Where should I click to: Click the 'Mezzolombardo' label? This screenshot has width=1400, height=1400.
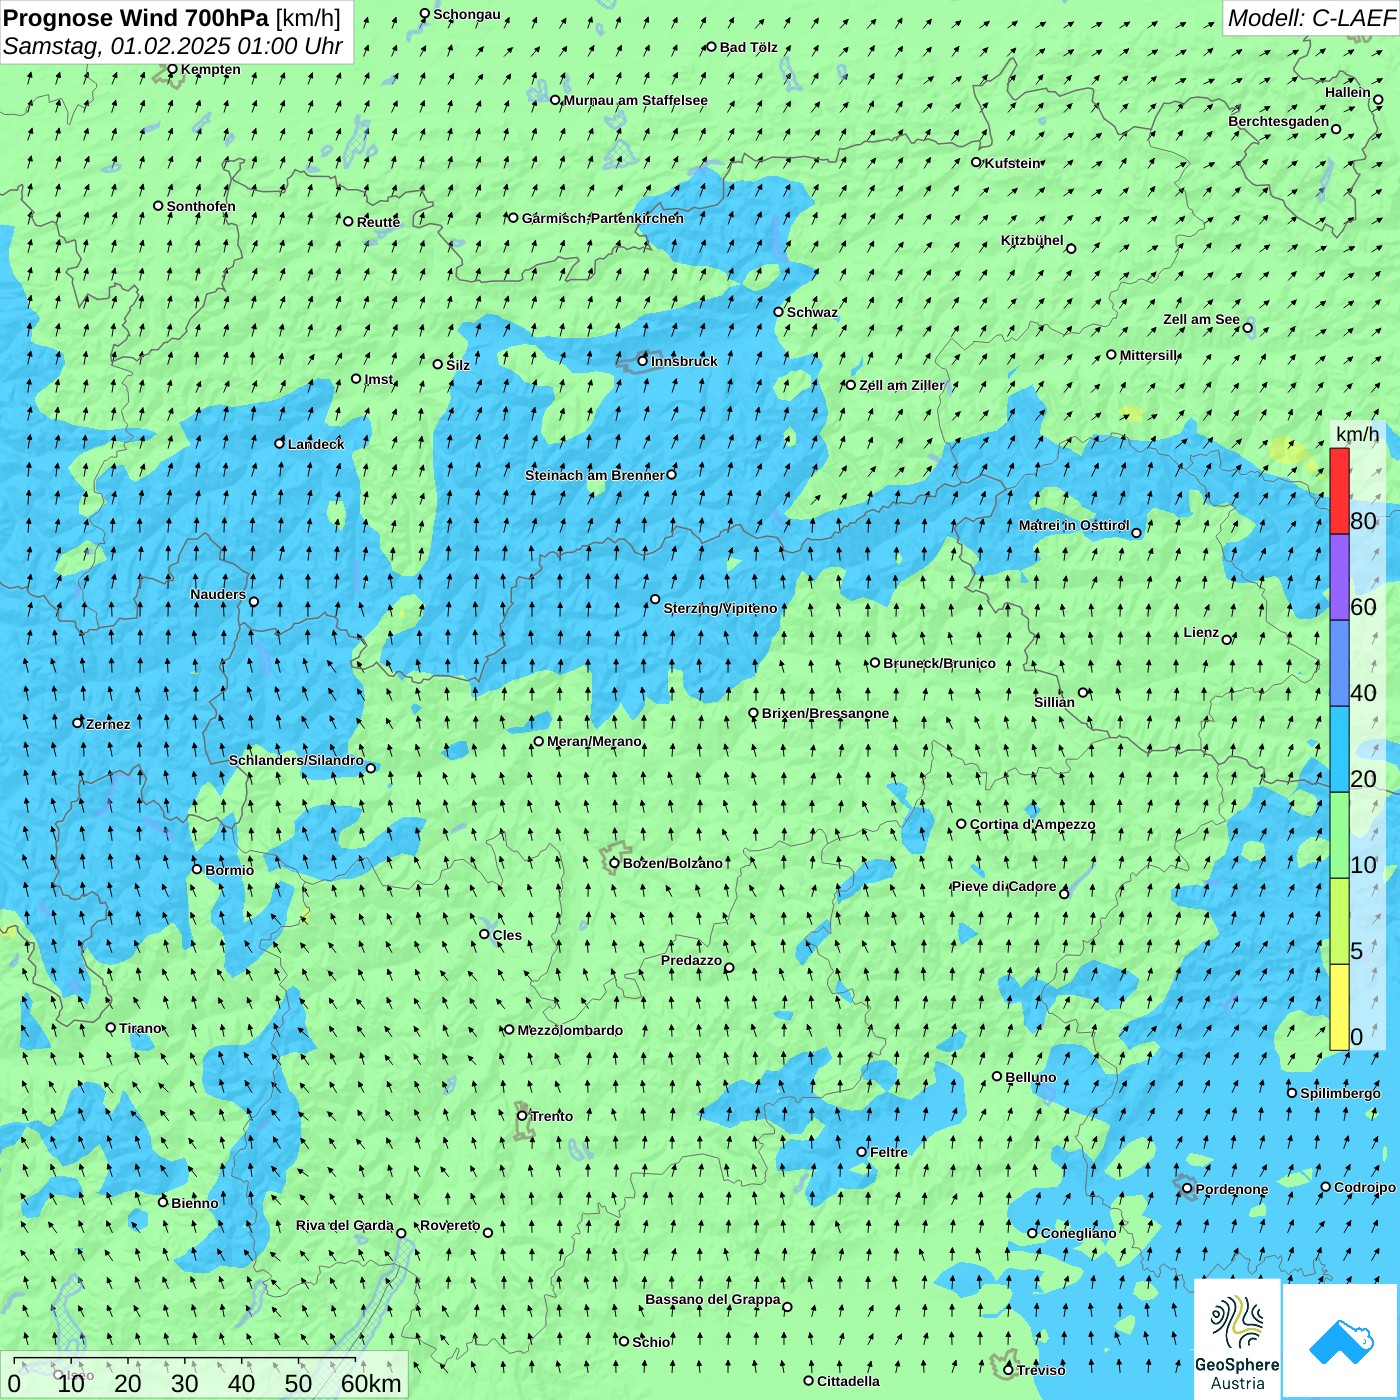pyautogui.click(x=570, y=1030)
